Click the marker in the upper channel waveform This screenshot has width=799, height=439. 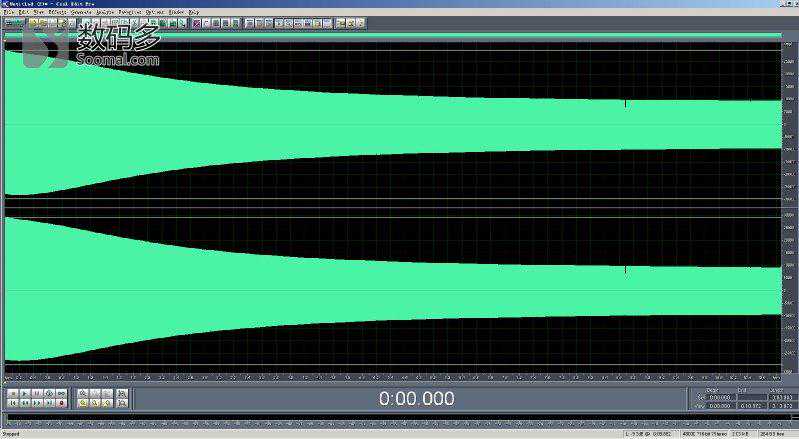626,103
